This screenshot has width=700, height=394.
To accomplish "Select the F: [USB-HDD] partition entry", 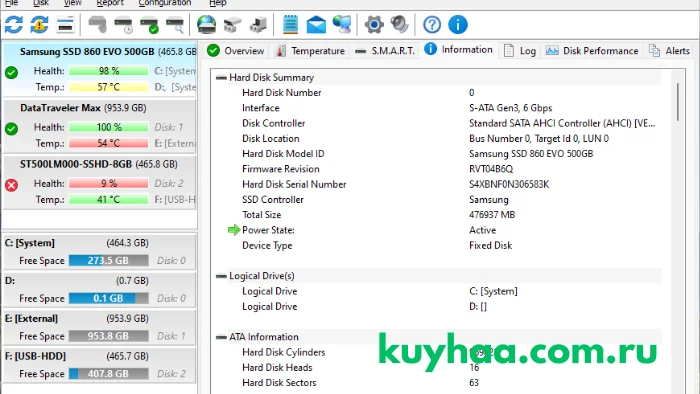I will point(99,365).
